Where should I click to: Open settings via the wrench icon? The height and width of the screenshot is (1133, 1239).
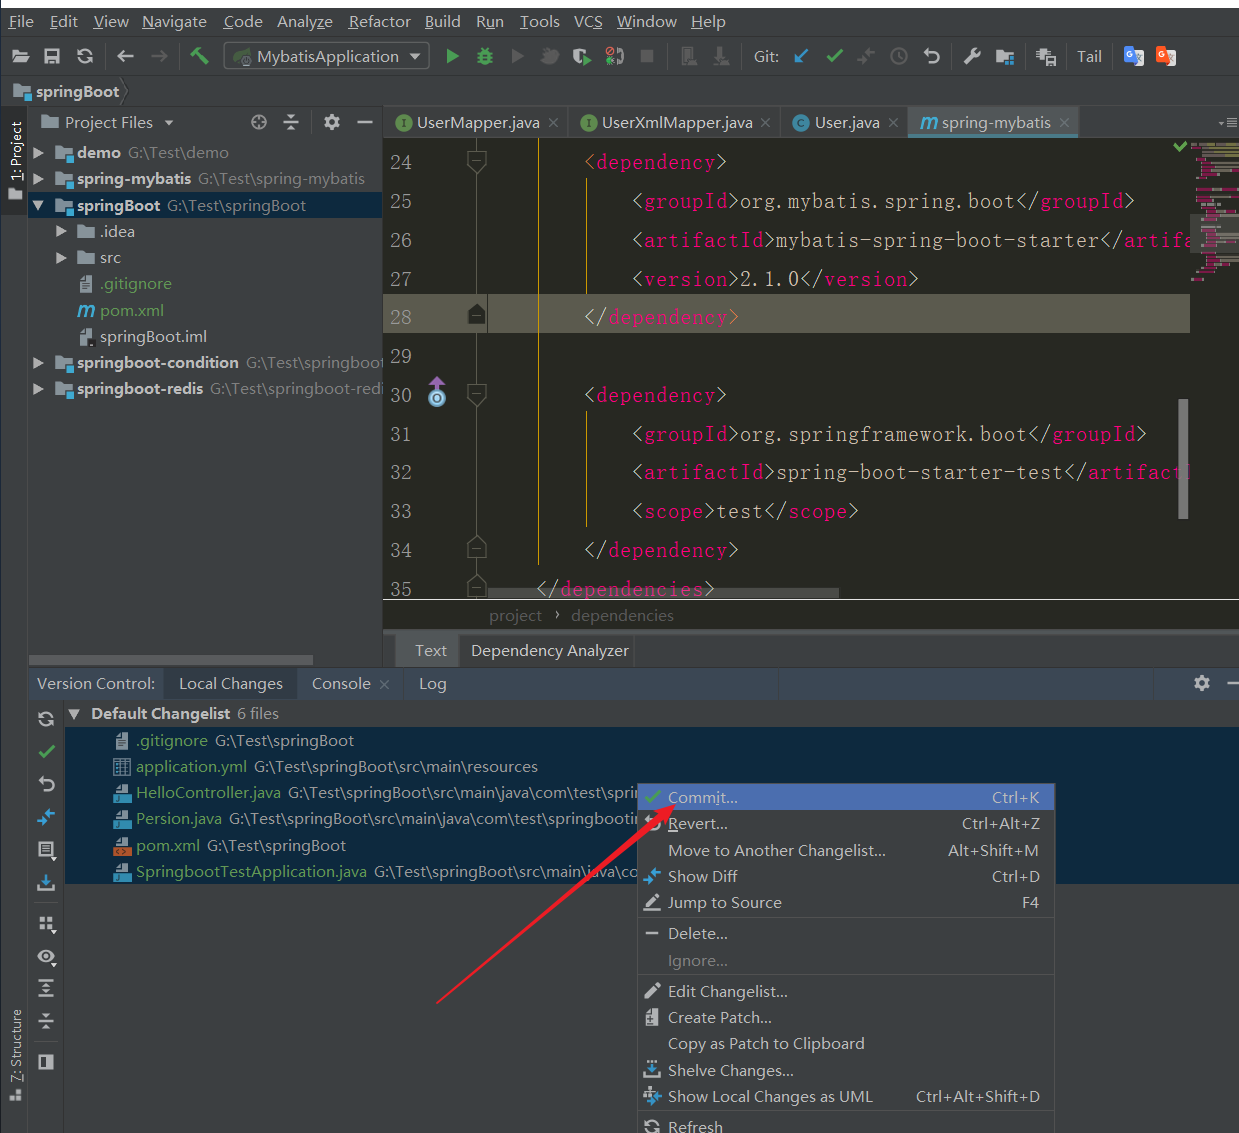click(x=971, y=56)
